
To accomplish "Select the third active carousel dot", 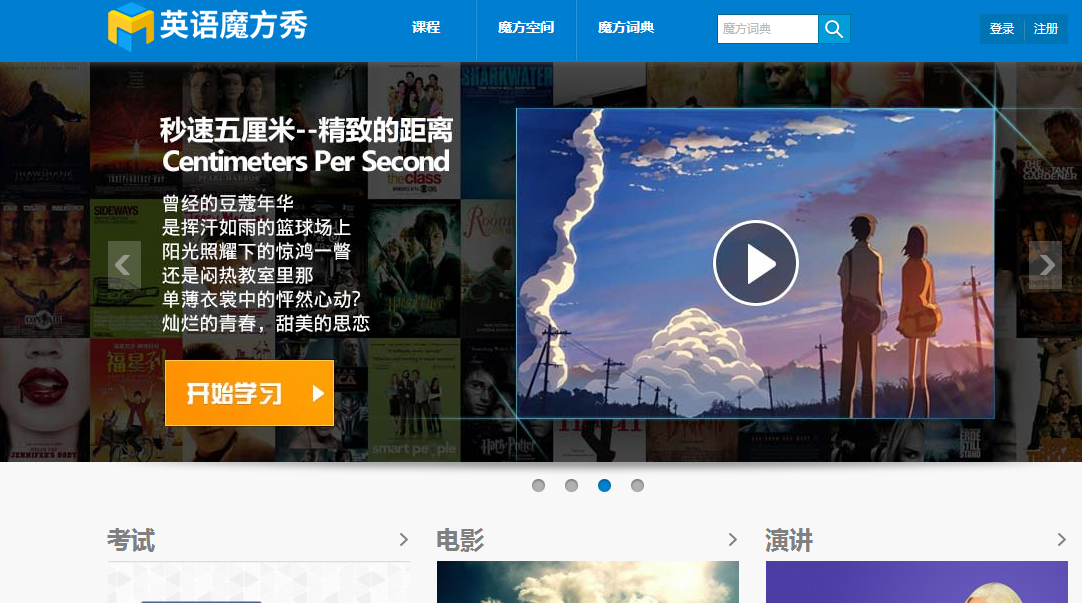I will [604, 486].
